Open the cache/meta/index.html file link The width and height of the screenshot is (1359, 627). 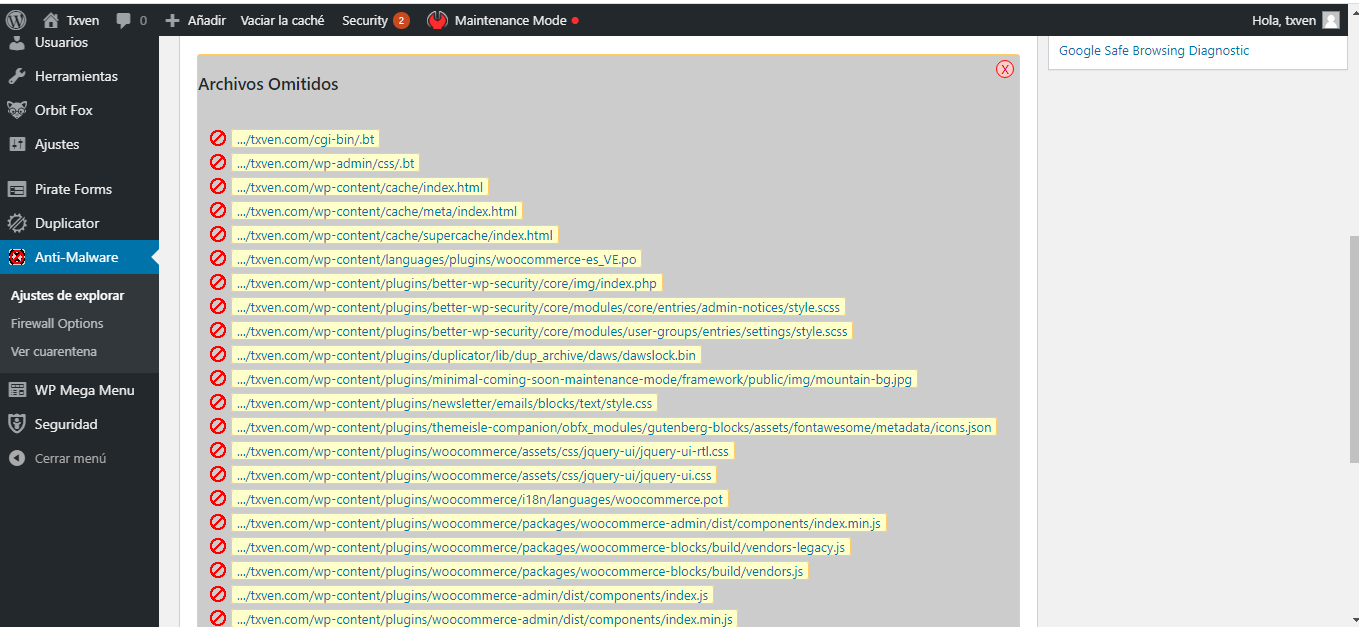pos(376,211)
